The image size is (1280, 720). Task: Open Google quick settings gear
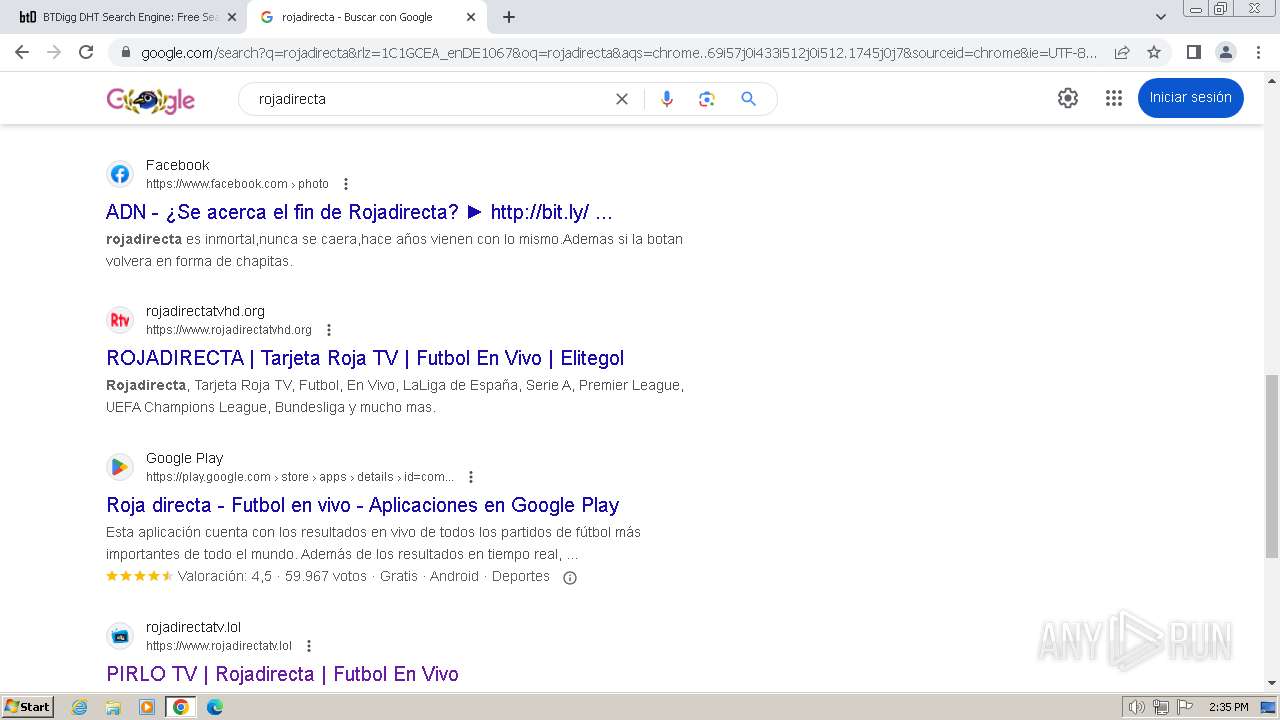pos(1068,98)
